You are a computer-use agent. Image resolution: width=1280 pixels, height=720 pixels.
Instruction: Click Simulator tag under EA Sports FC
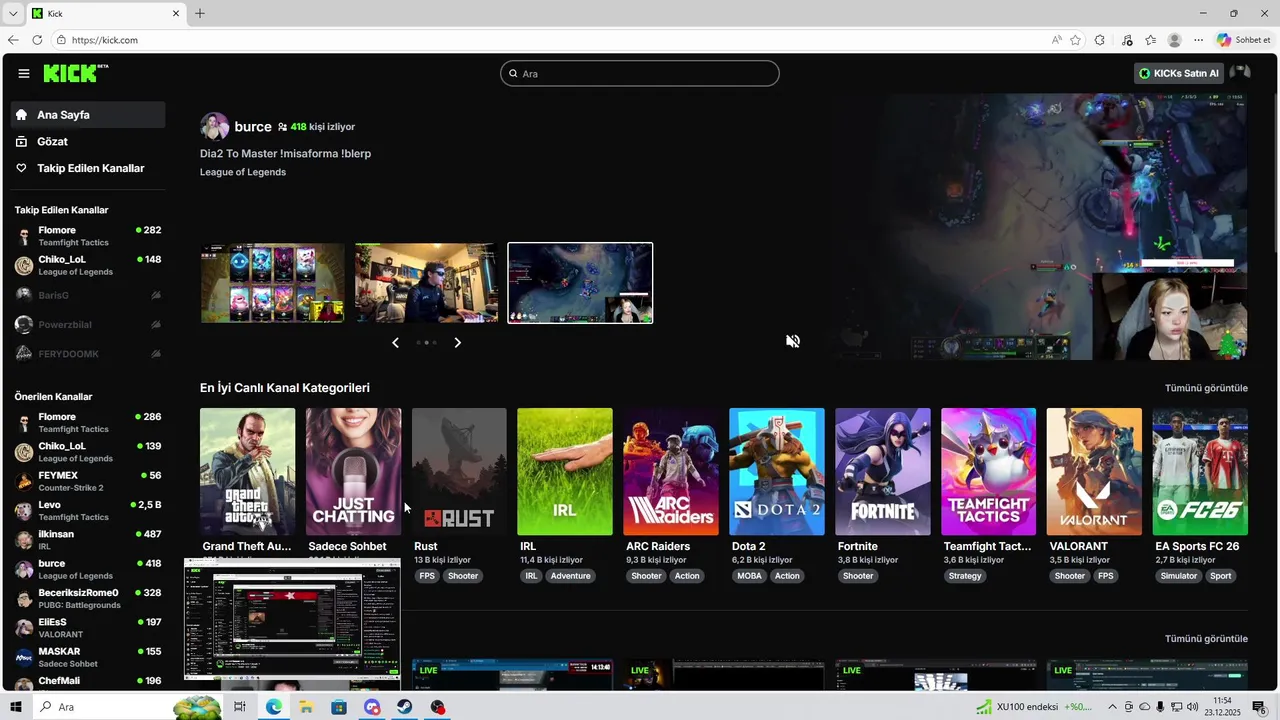[x=1179, y=576]
